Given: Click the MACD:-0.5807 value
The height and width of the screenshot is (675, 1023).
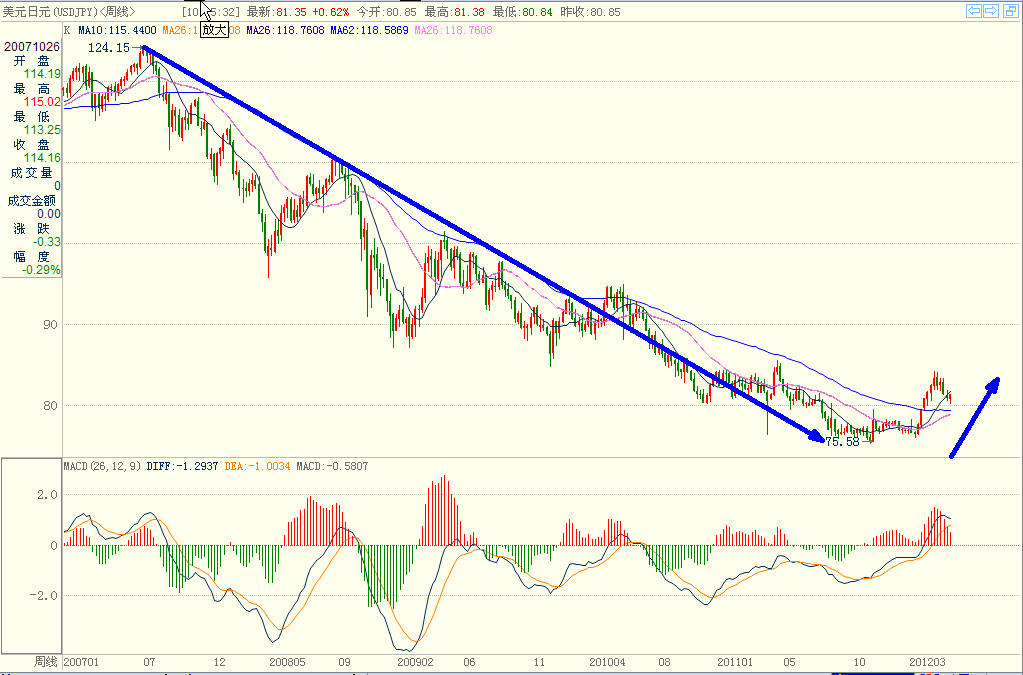Looking at the screenshot, I should [332, 466].
